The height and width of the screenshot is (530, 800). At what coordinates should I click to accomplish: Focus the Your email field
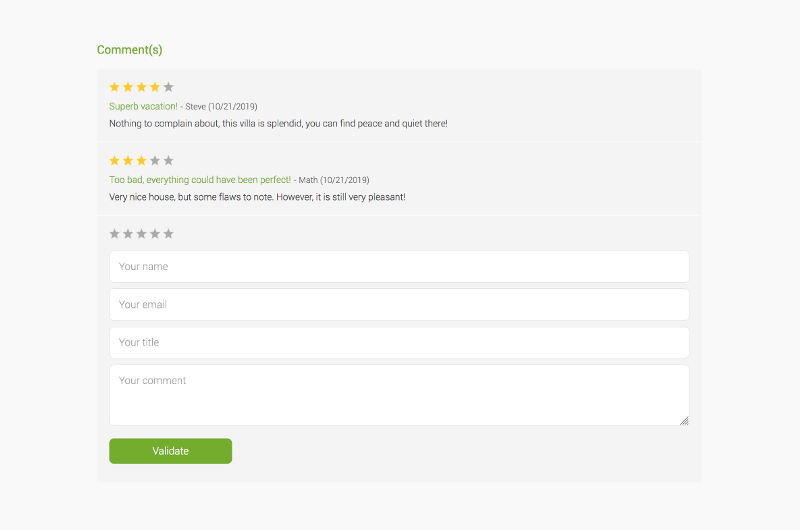(x=399, y=305)
